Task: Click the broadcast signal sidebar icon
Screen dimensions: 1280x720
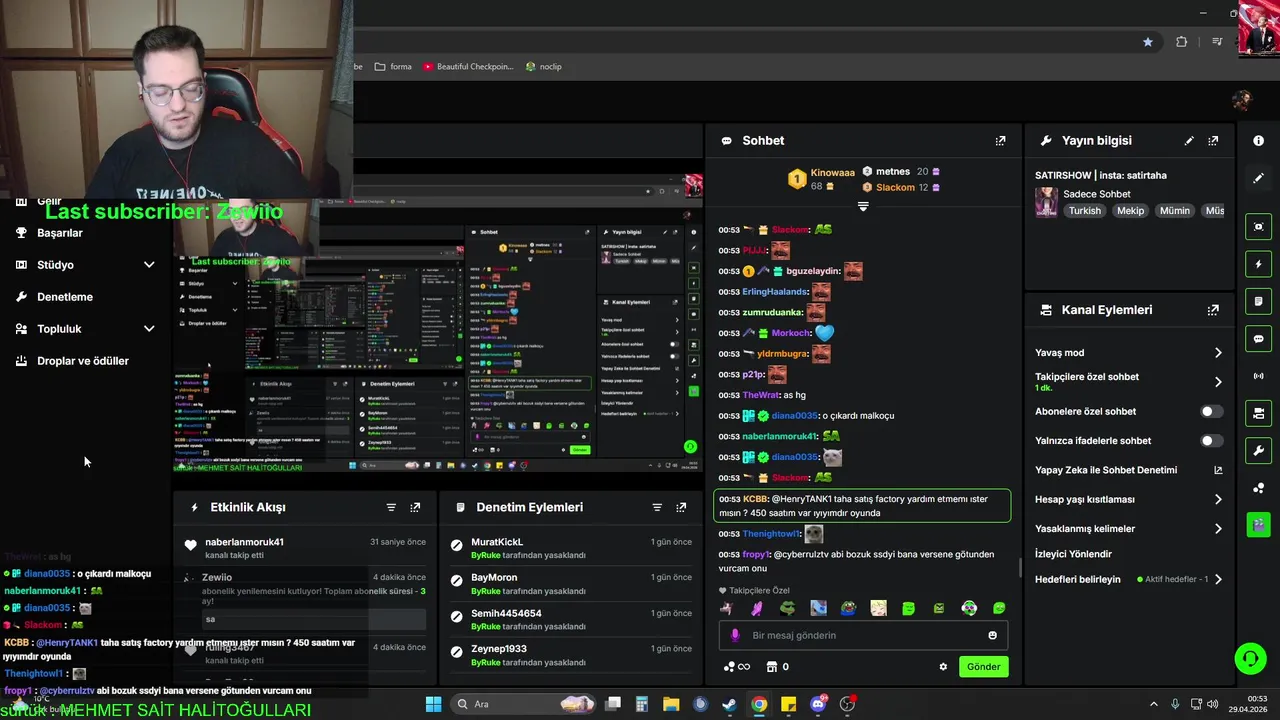Action: click(1258, 376)
